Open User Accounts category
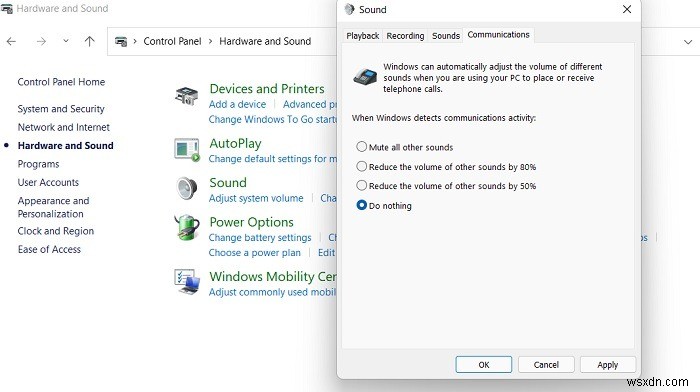 (x=48, y=183)
